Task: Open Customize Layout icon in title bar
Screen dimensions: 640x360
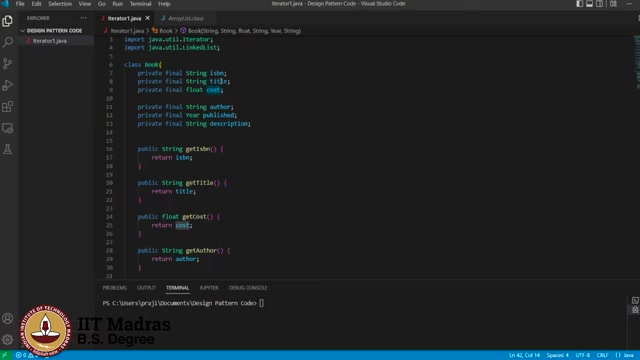Action: [x=613, y=4]
